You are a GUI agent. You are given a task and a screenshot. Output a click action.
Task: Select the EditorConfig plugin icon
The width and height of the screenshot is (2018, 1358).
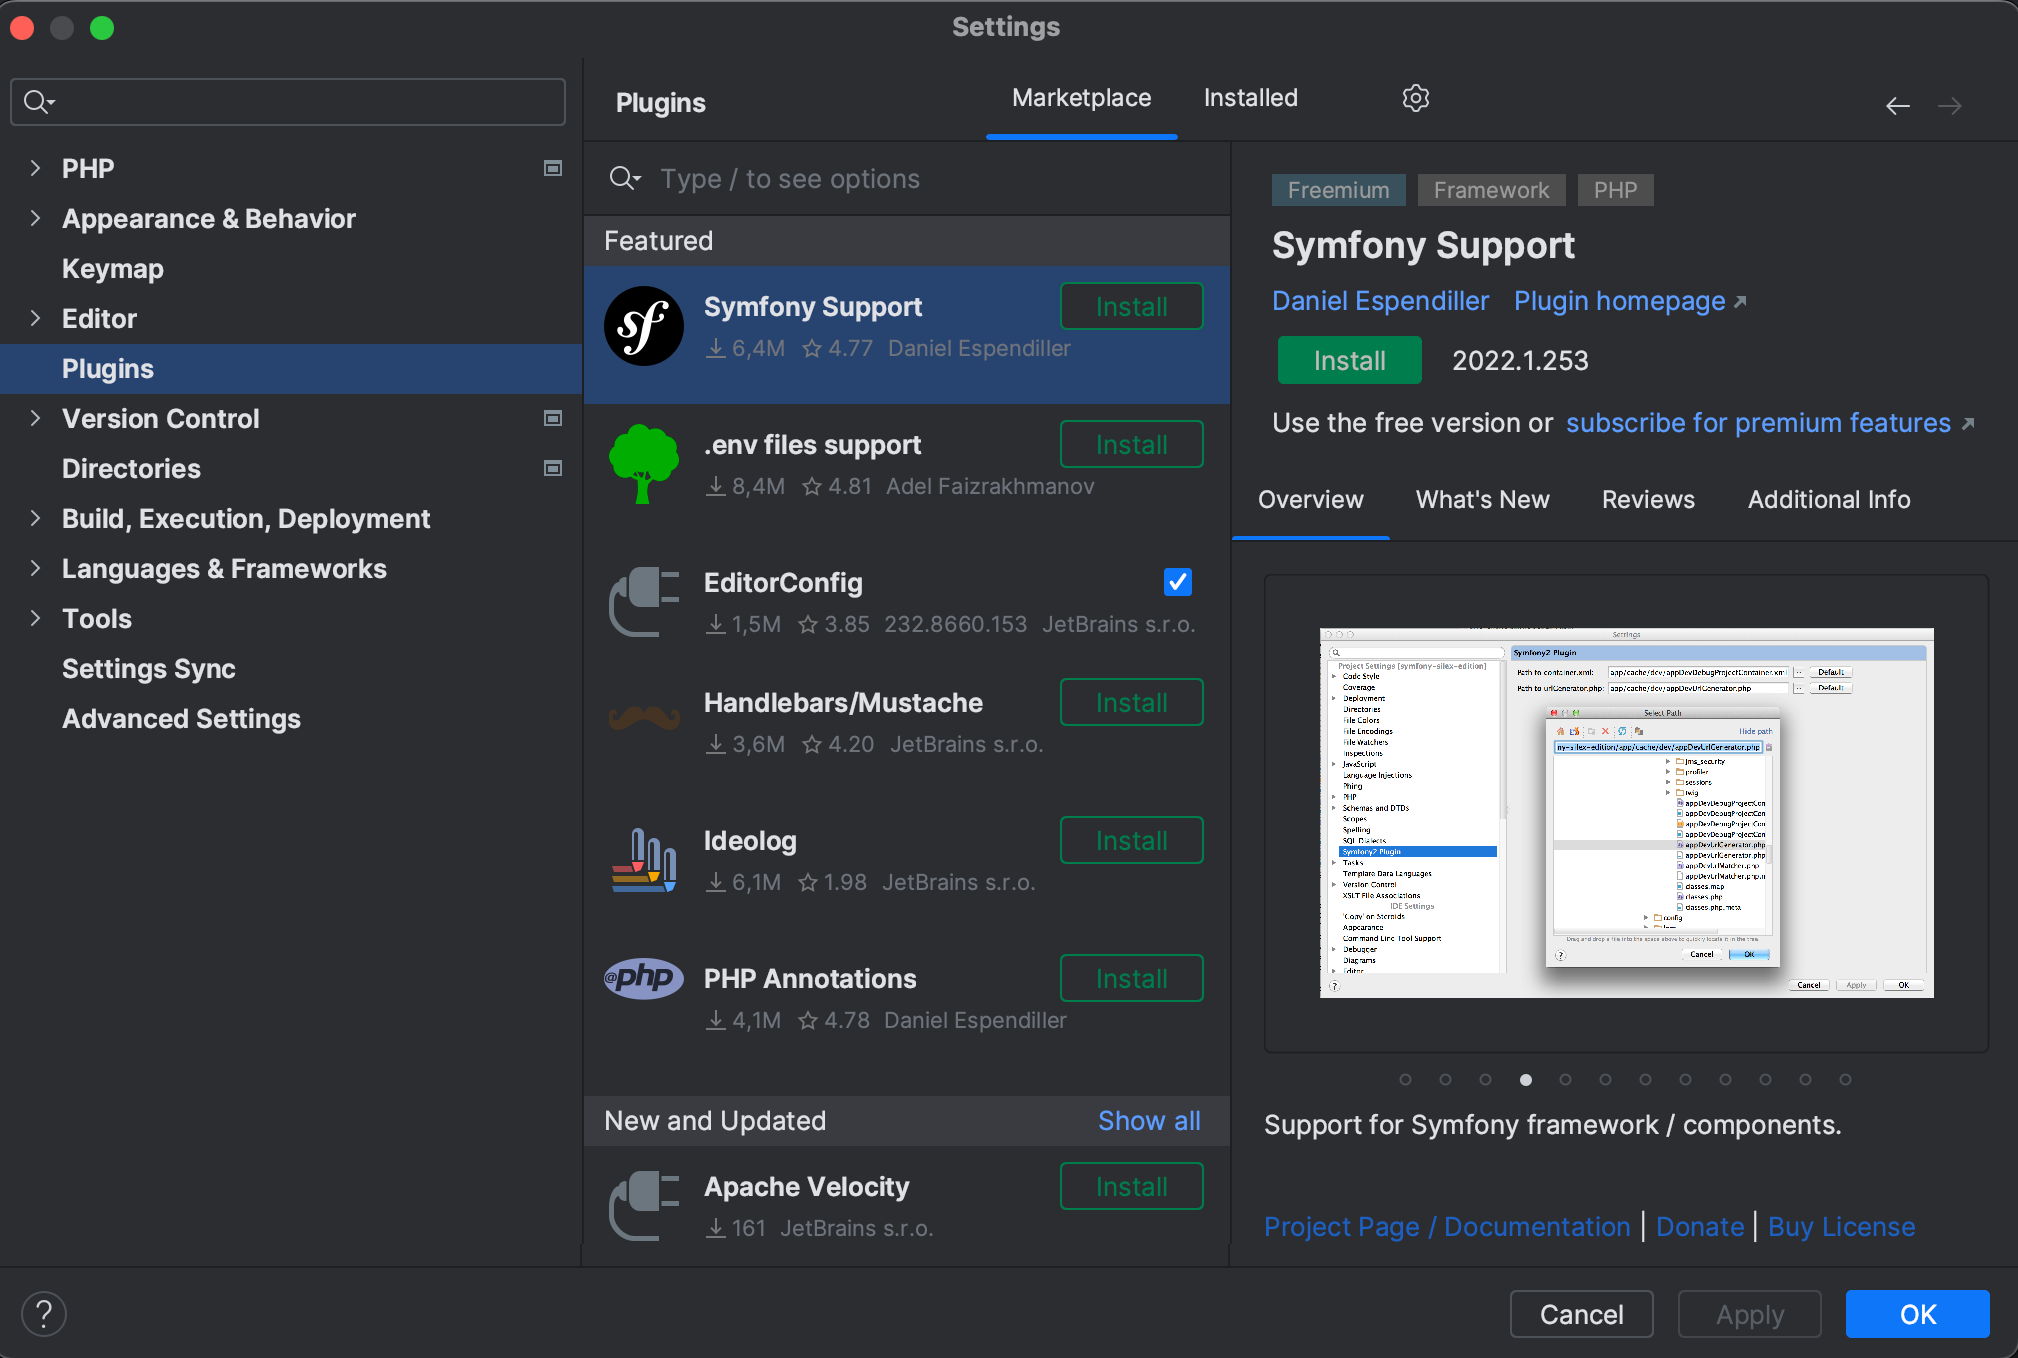(x=643, y=601)
